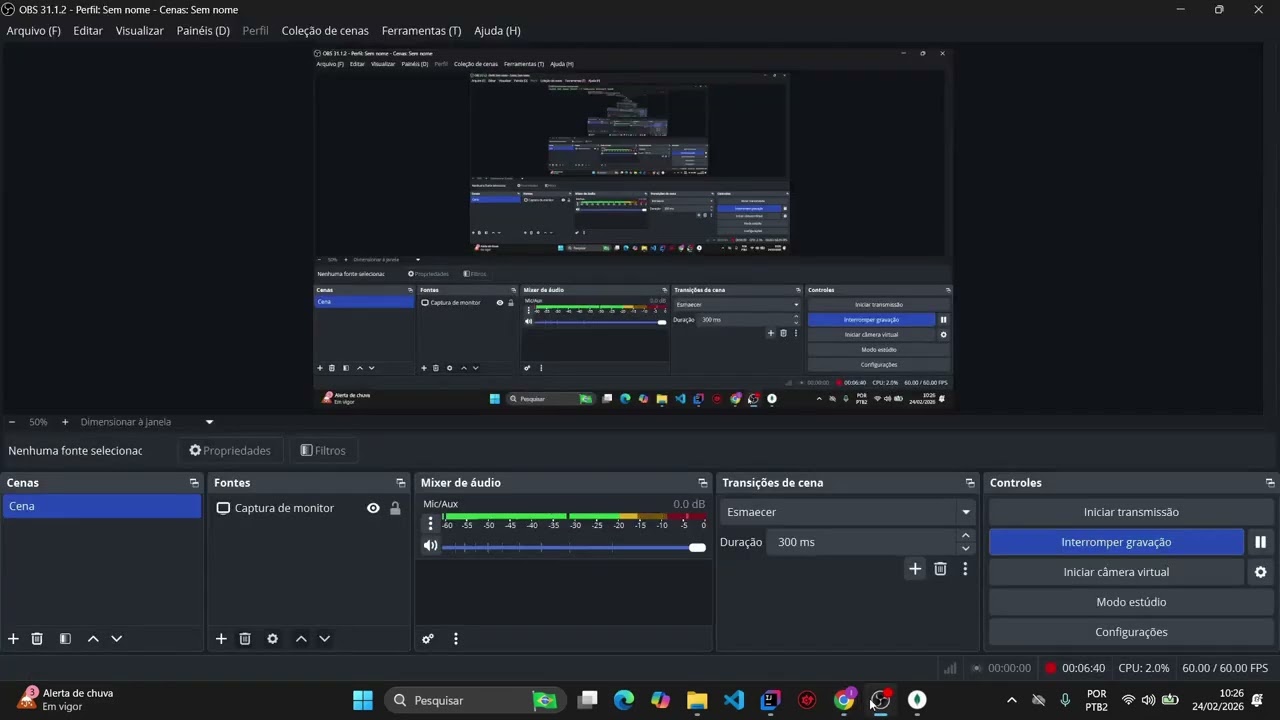Adjust Mic/Aux volume slider
The image size is (1280, 720).
(x=573, y=547)
